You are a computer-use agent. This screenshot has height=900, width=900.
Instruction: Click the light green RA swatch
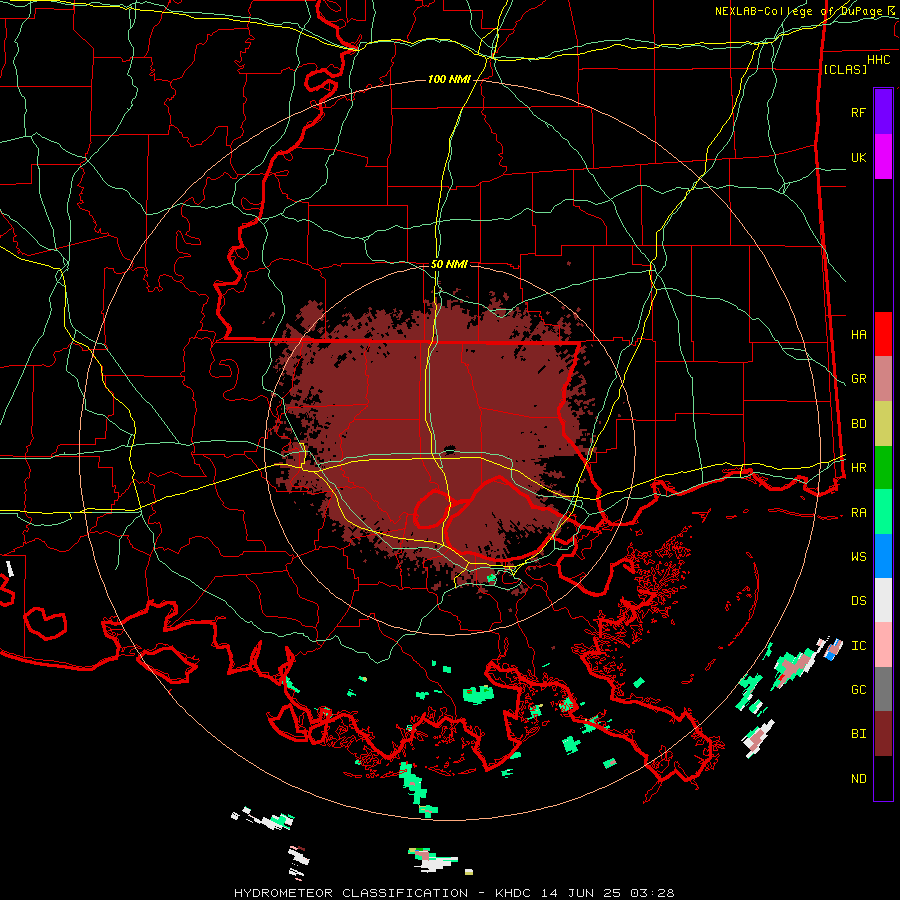(x=883, y=511)
